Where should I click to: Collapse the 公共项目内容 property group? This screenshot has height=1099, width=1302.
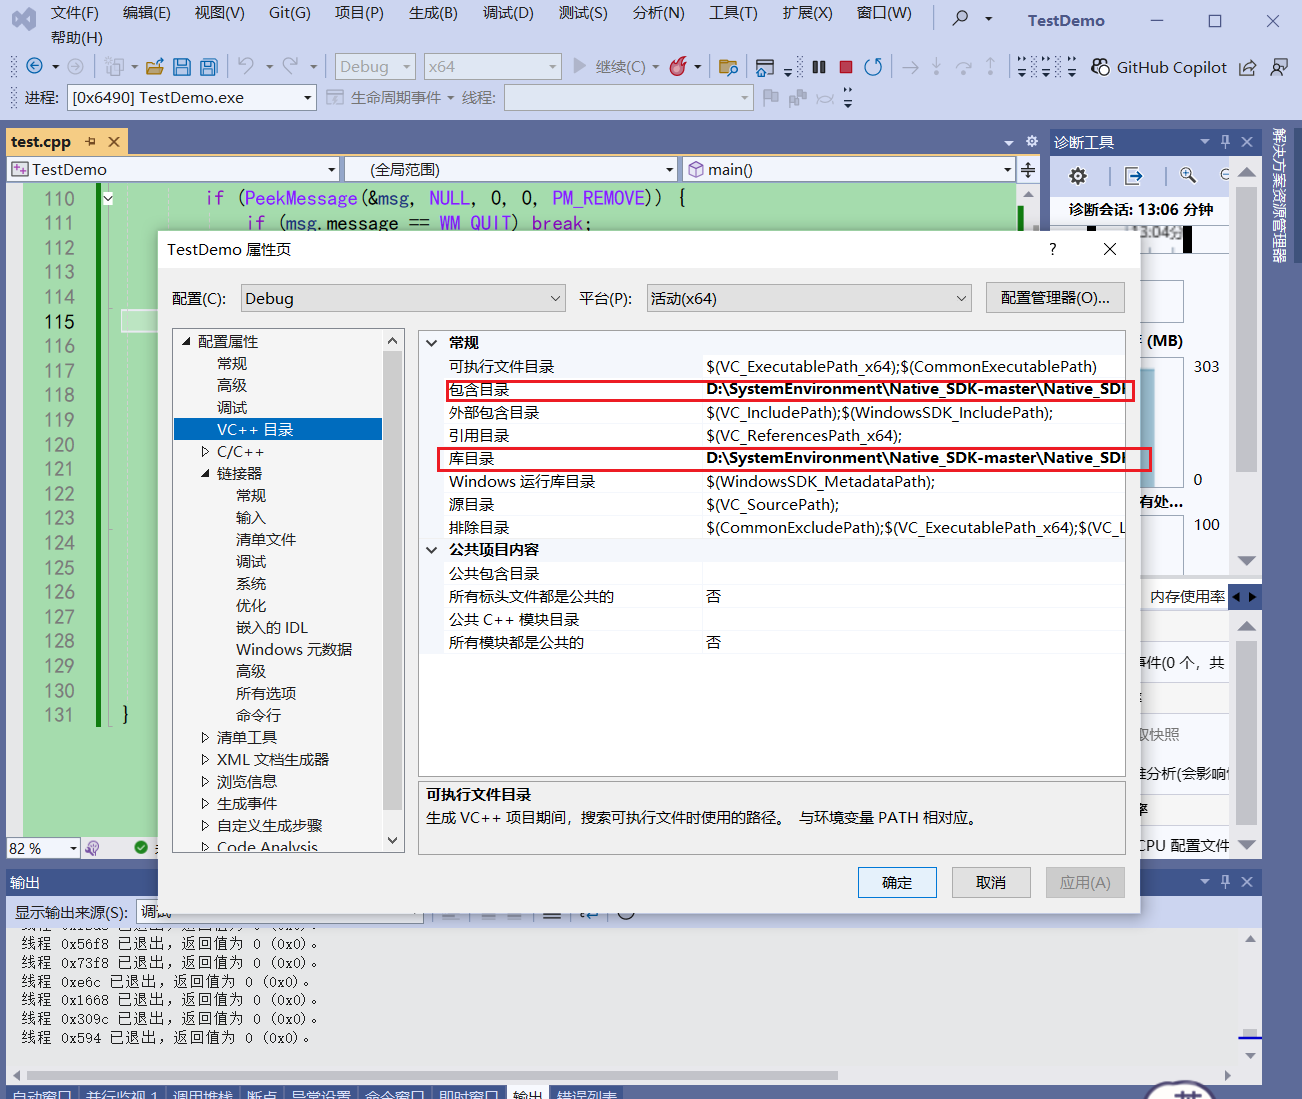coord(432,550)
